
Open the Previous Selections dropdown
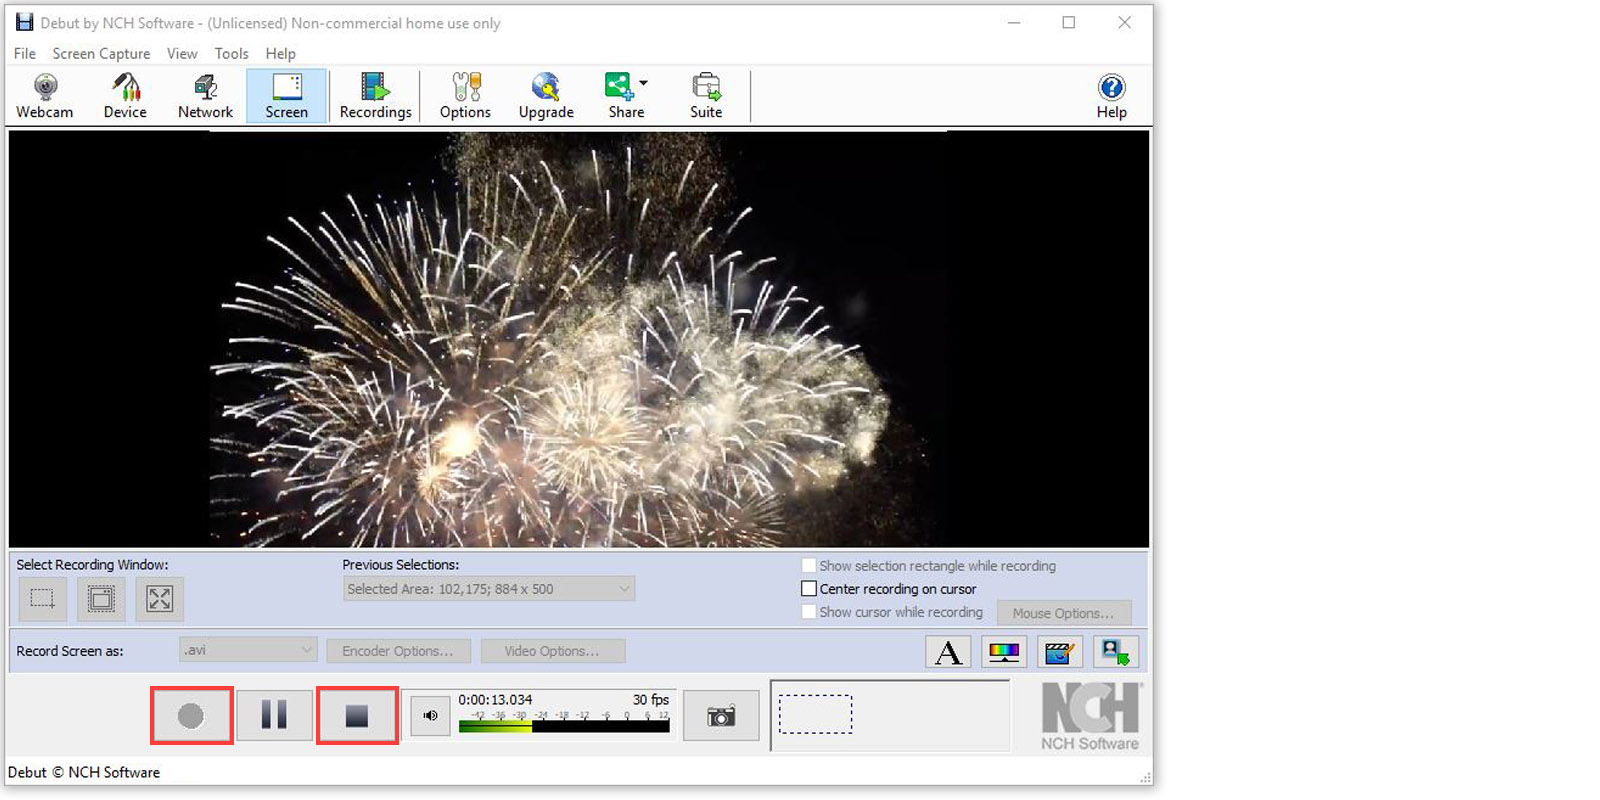tap(489, 589)
